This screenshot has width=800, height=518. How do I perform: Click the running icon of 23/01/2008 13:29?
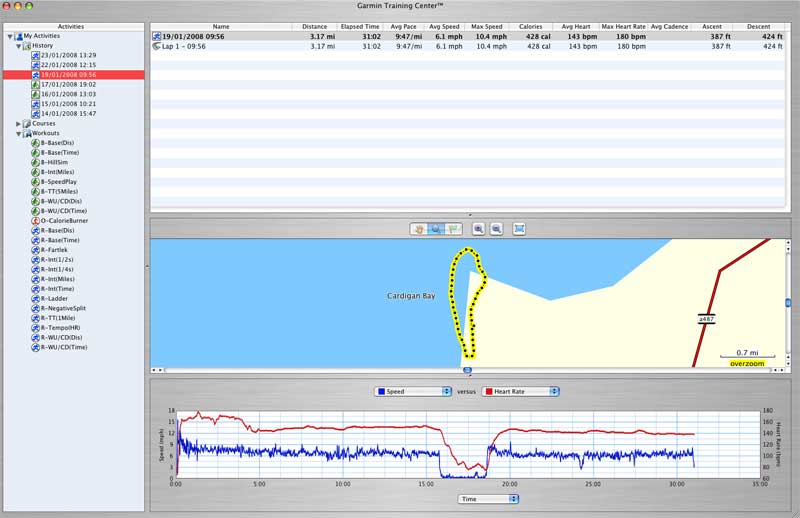click(x=35, y=55)
